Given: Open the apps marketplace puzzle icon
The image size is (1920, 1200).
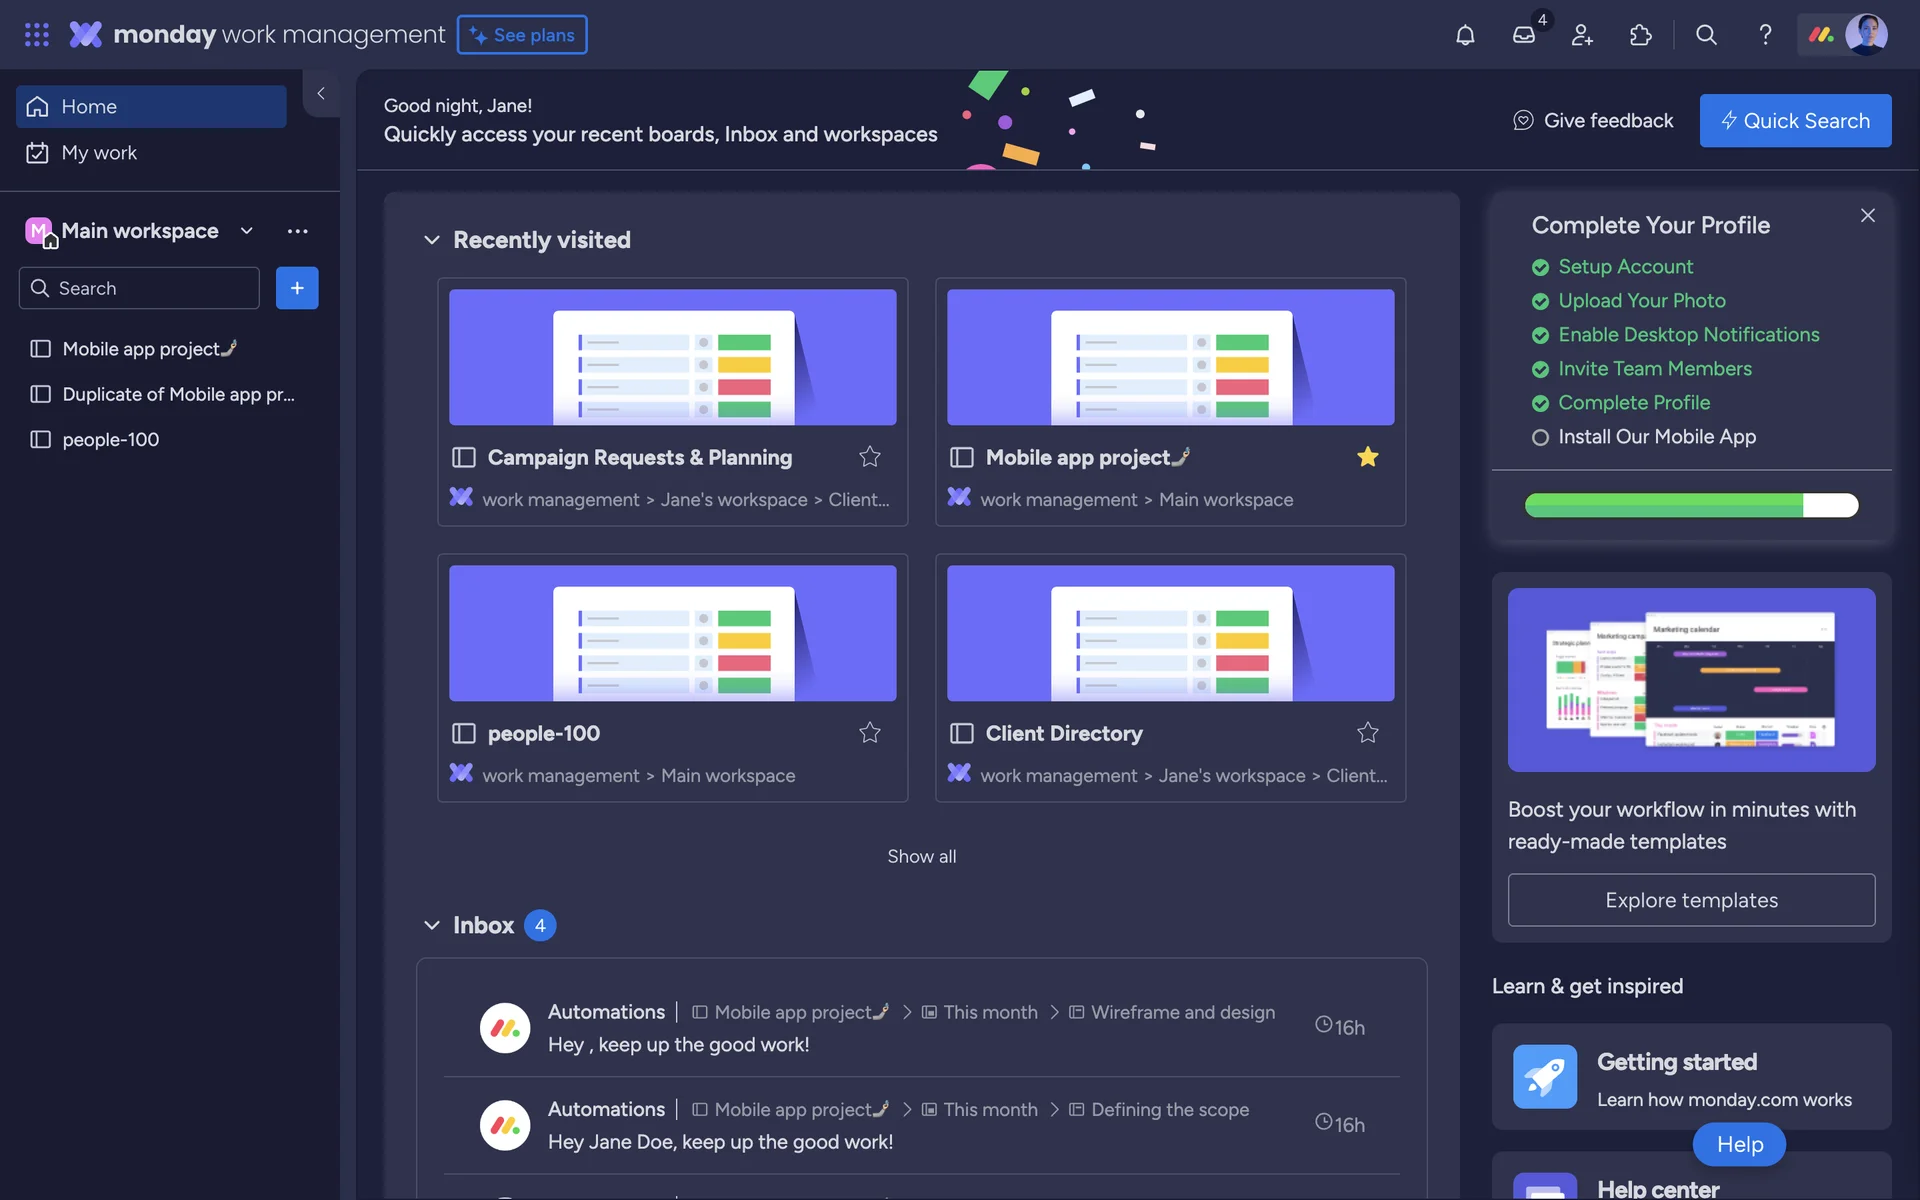Looking at the screenshot, I should [1640, 35].
